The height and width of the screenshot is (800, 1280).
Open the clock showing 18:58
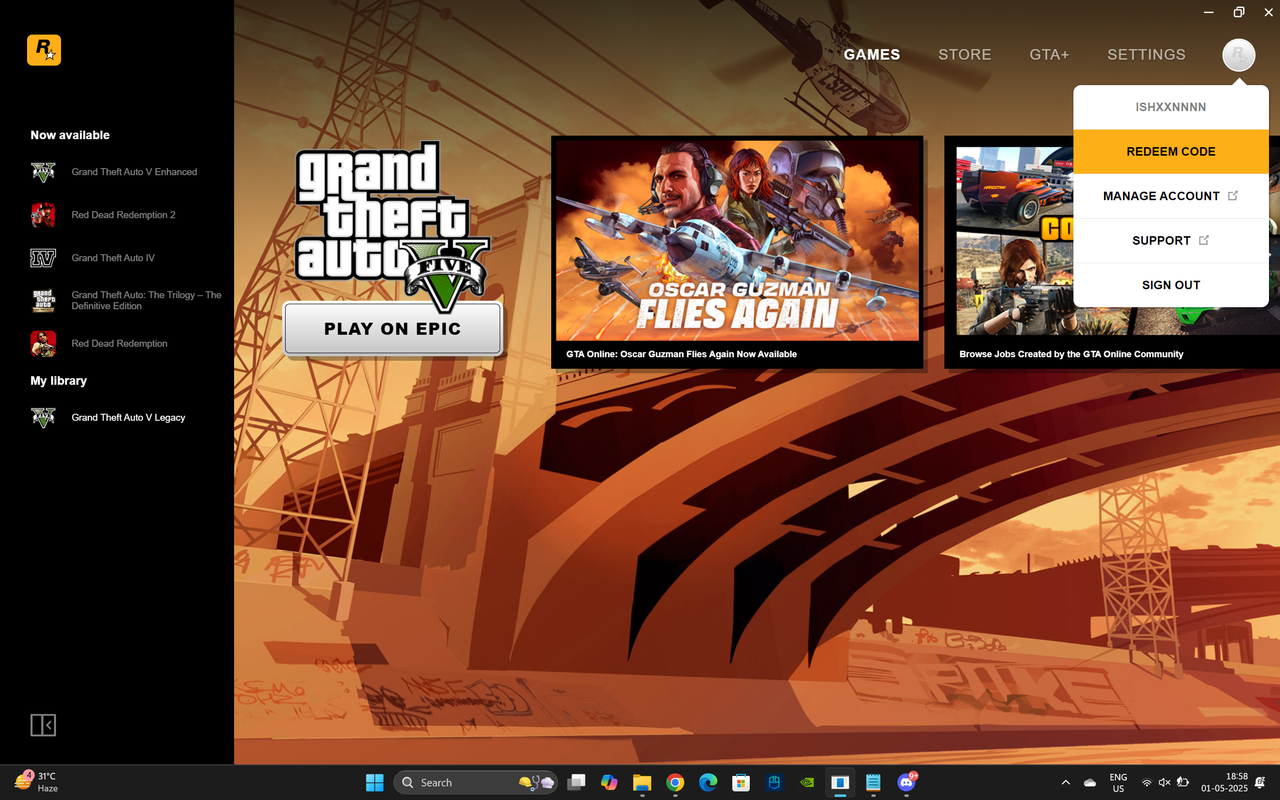pos(1226,783)
